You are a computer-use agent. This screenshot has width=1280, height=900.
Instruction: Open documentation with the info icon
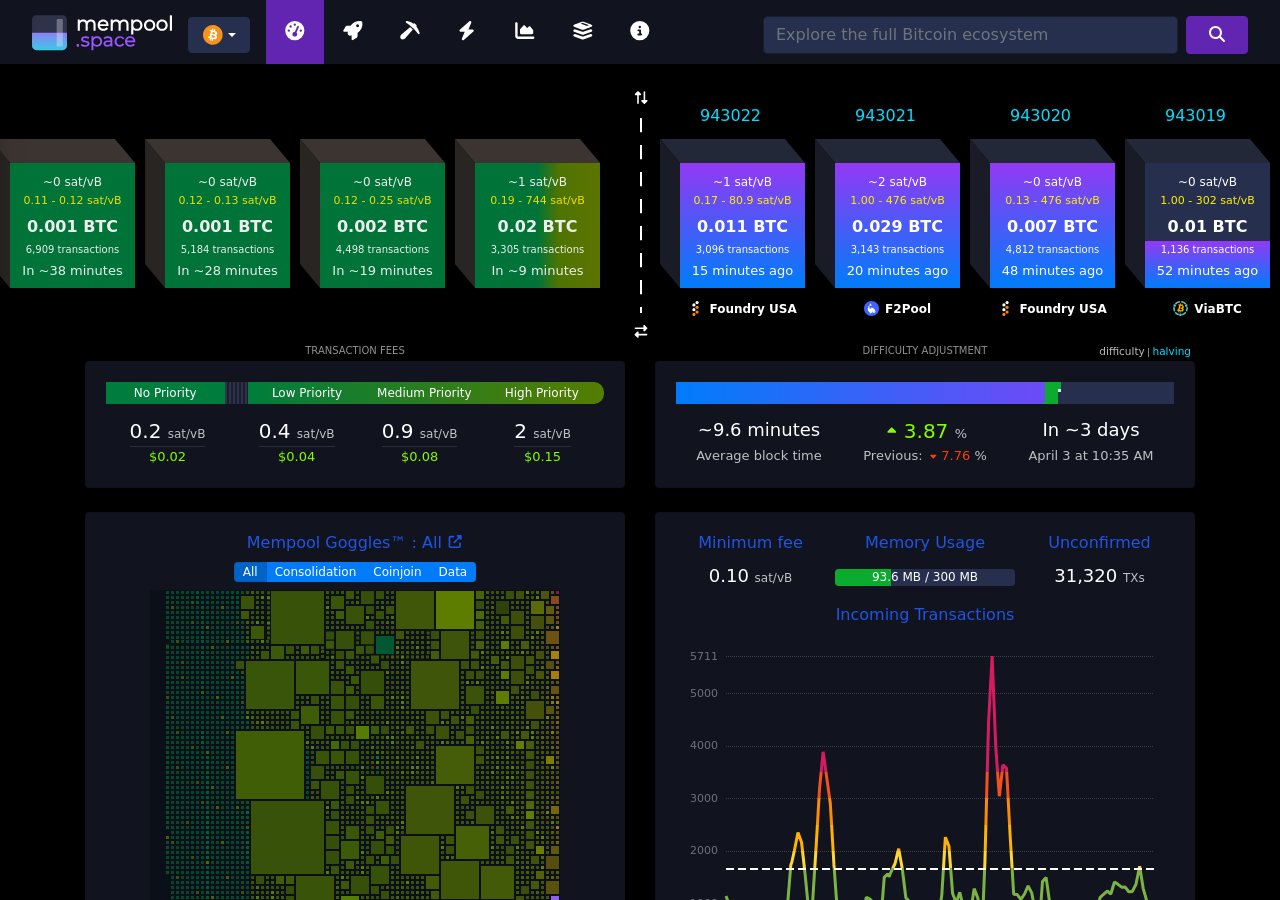point(639,31)
